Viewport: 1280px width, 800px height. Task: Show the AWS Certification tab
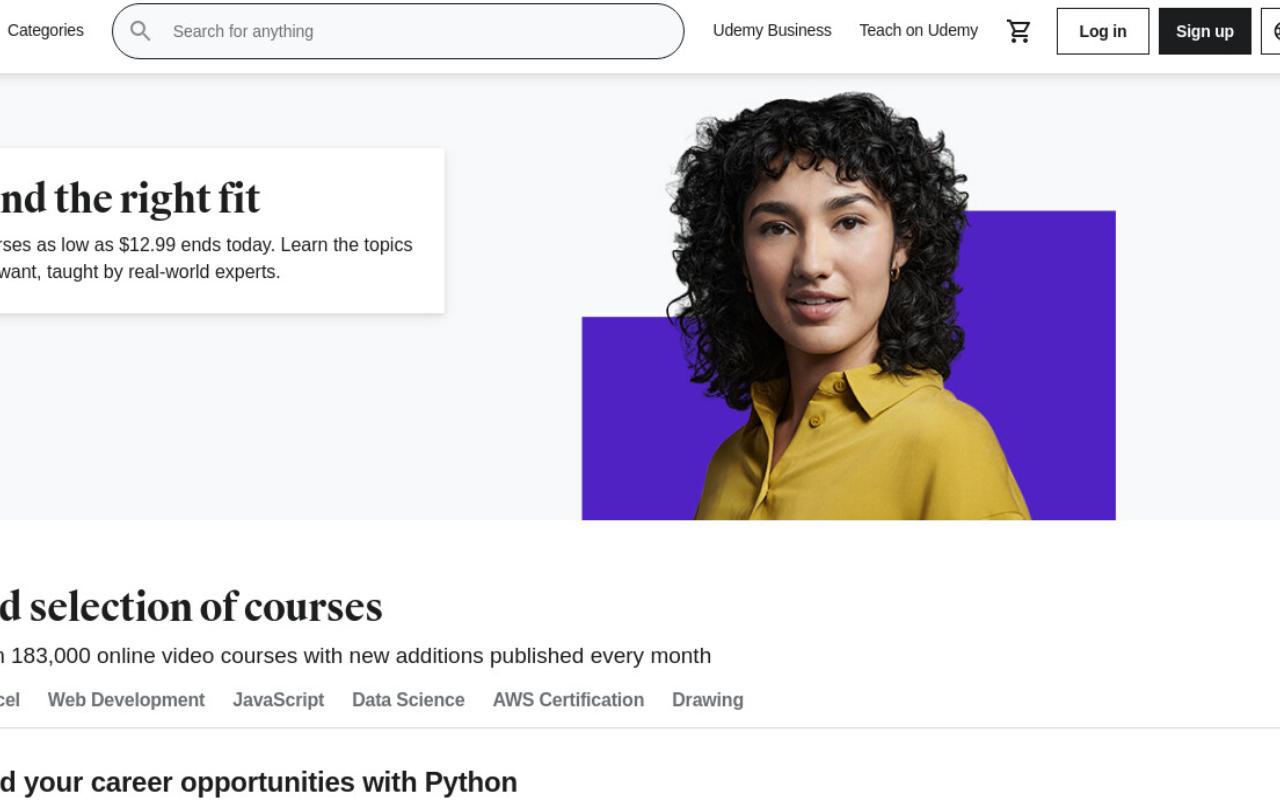568,700
